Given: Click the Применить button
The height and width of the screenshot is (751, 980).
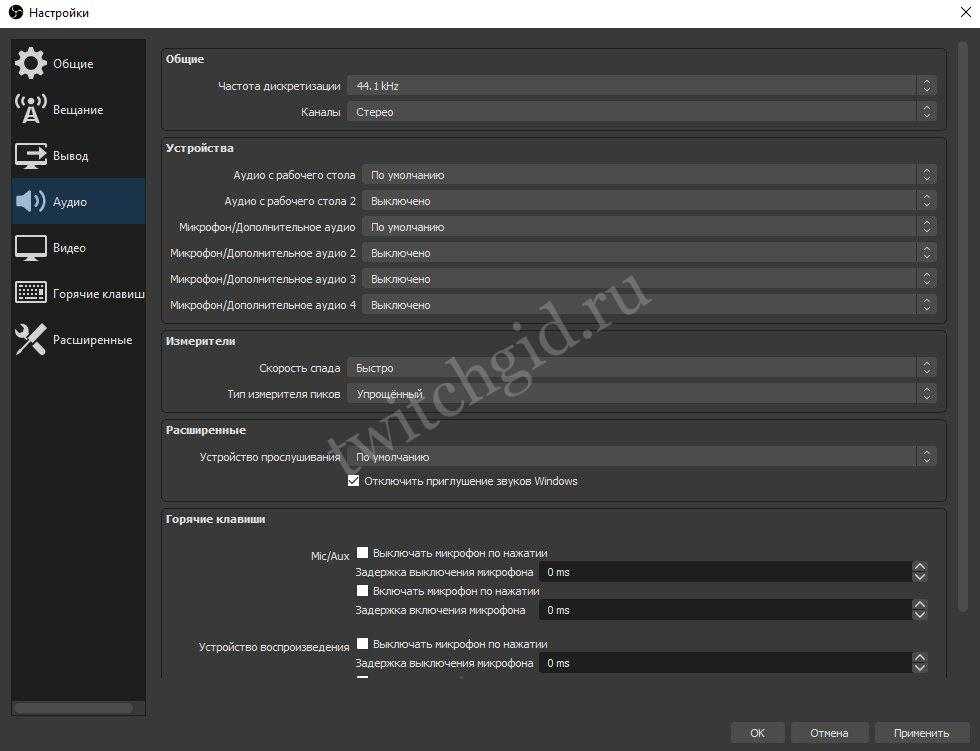Looking at the screenshot, I should 921,733.
